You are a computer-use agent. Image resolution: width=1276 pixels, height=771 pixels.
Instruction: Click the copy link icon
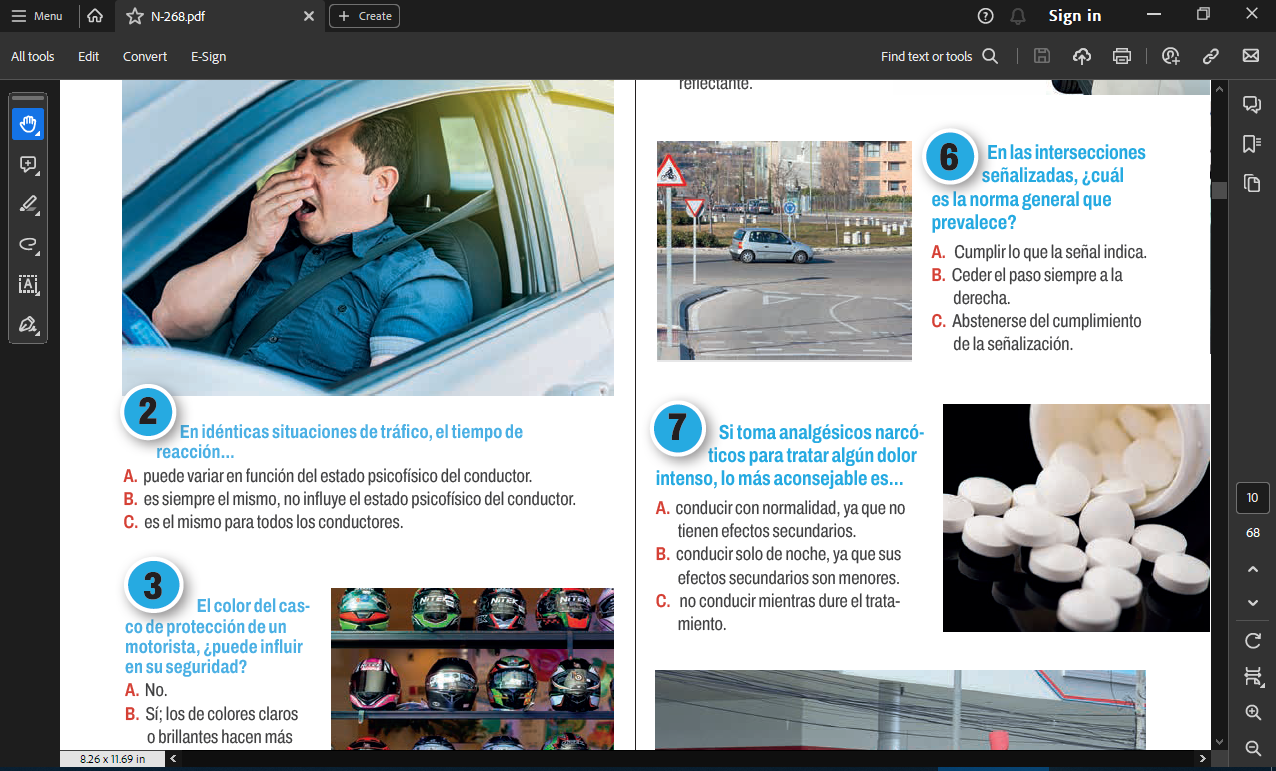(x=1211, y=56)
